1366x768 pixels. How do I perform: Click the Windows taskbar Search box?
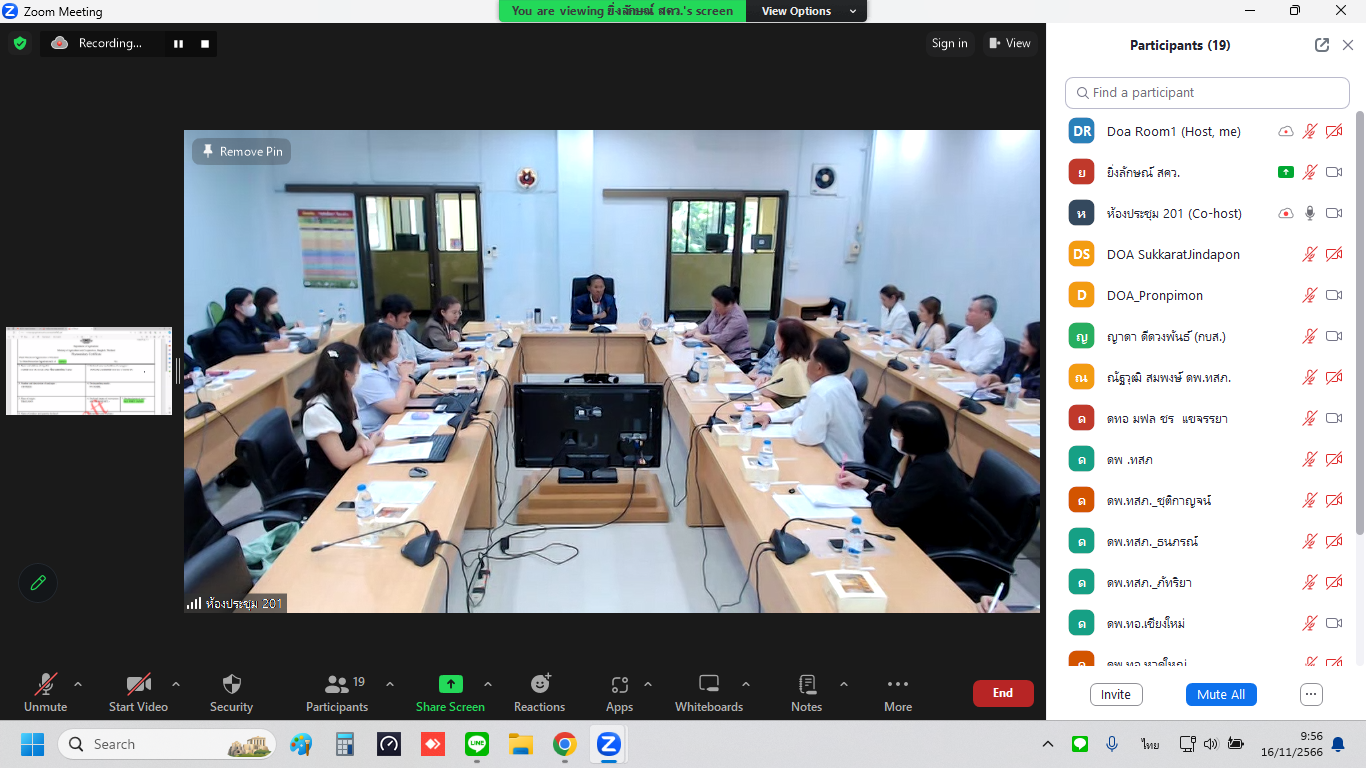point(166,744)
